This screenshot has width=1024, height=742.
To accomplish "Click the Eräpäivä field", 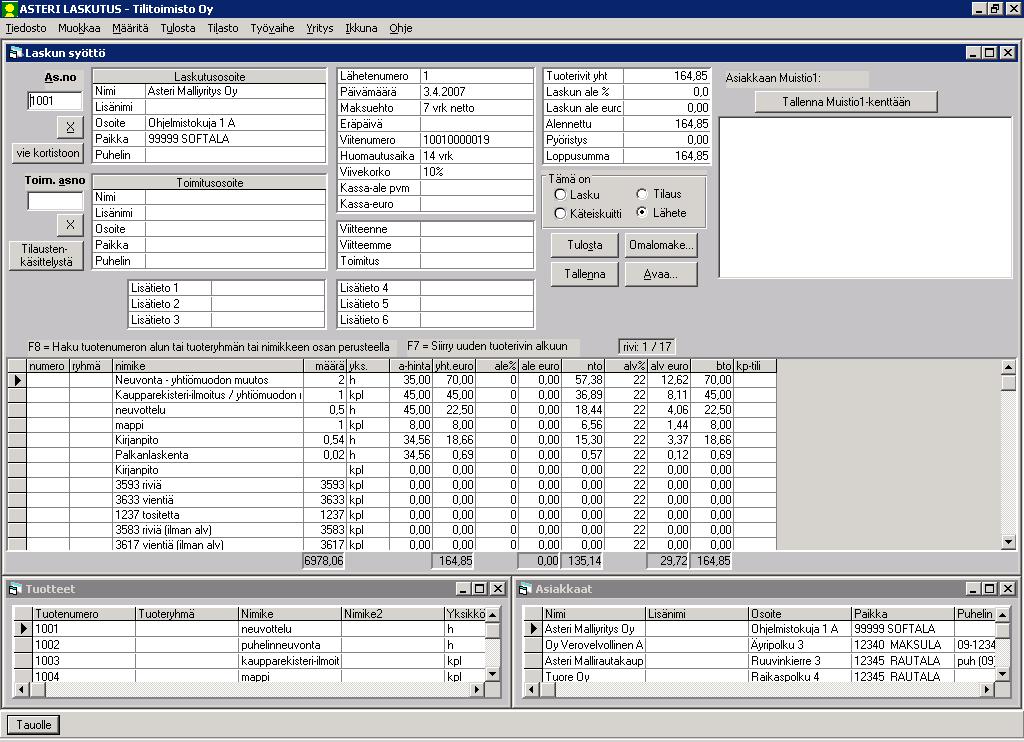I will (x=477, y=124).
